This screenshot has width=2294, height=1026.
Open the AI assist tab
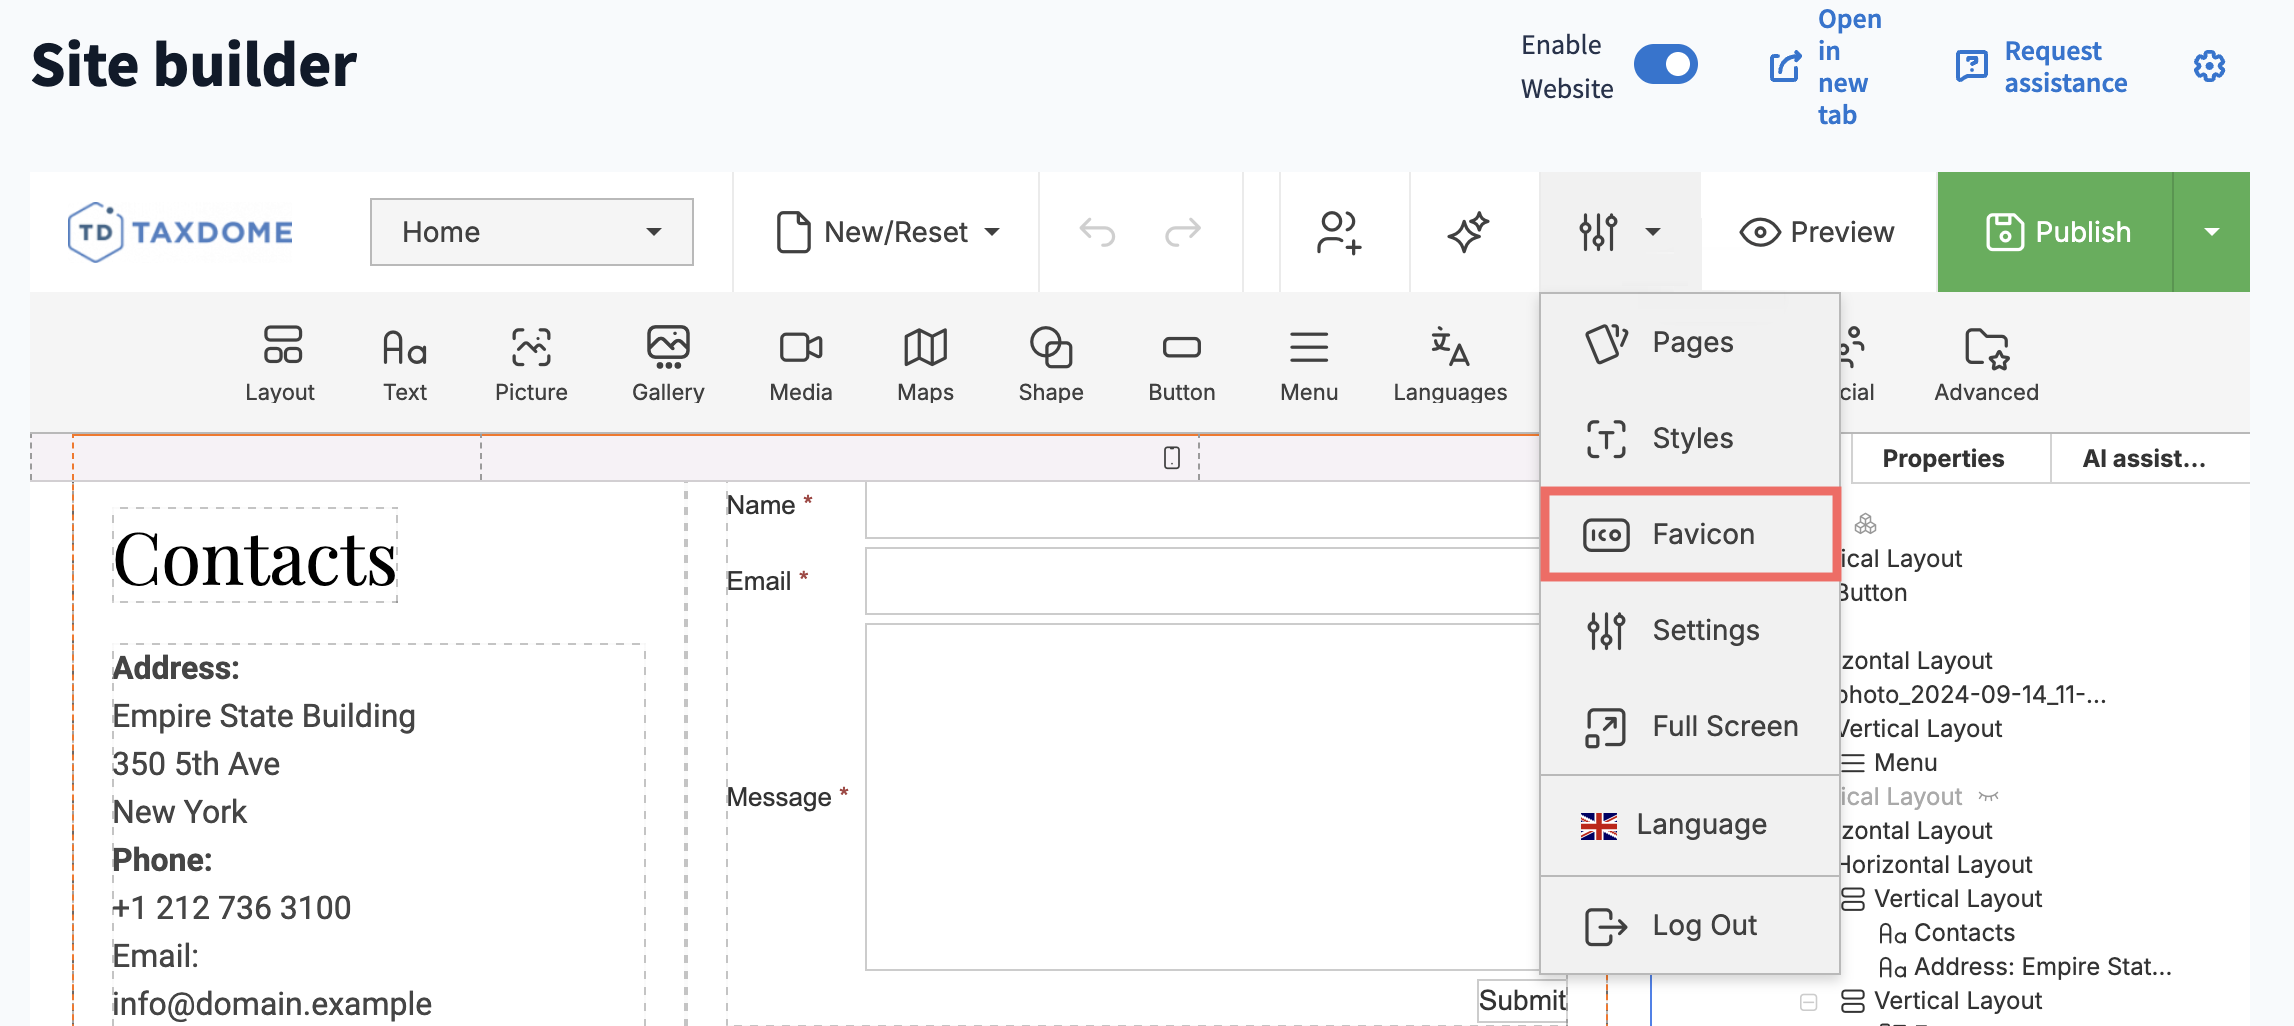2144,459
